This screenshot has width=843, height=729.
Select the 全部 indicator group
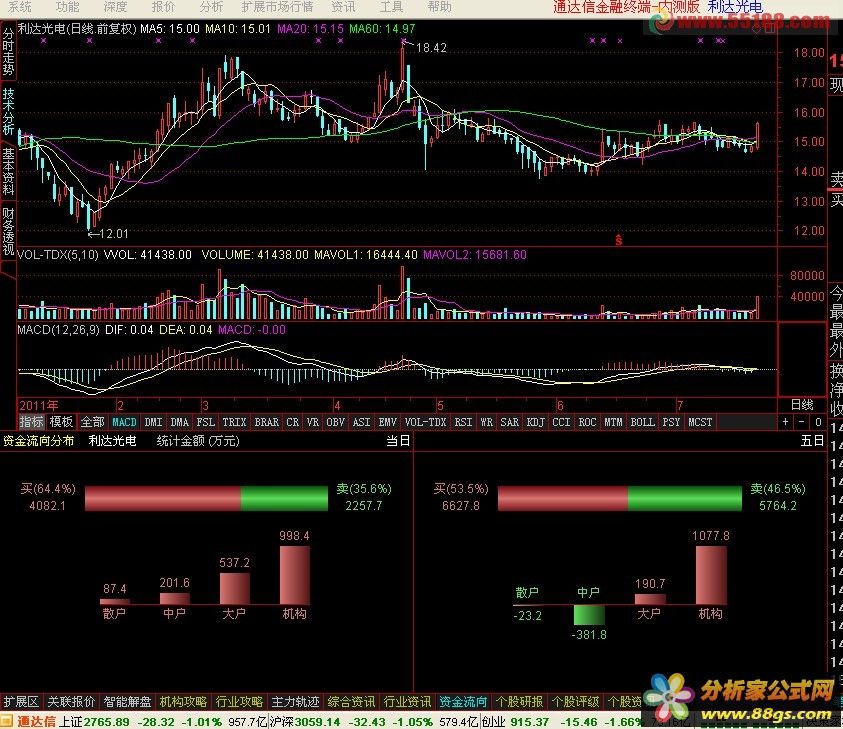click(92, 422)
